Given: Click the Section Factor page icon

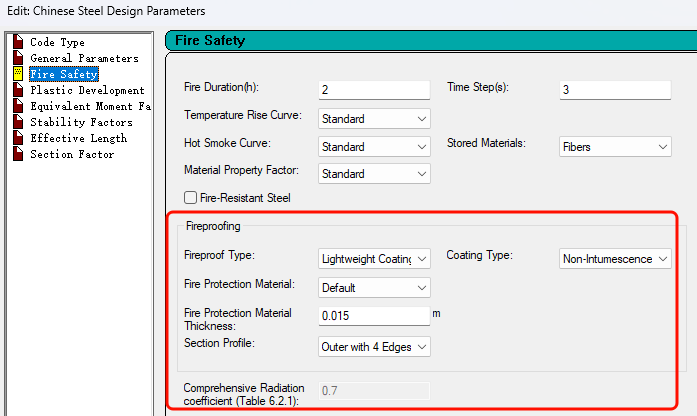Looking at the screenshot, I should click(x=18, y=153).
